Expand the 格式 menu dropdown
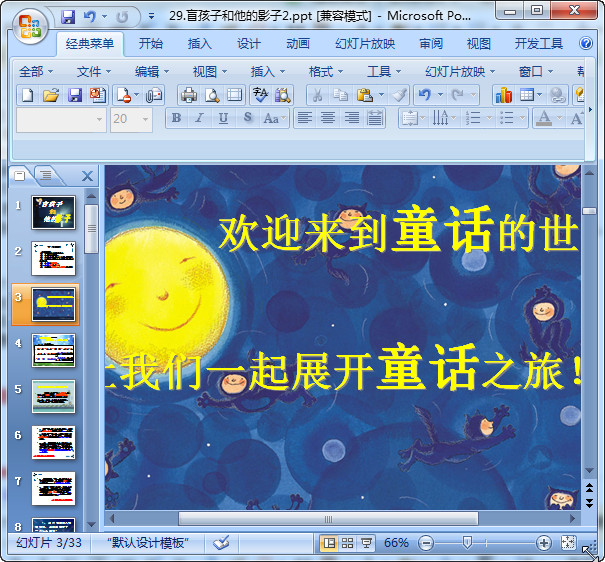The image size is (605, 562). tap(326, 71)
